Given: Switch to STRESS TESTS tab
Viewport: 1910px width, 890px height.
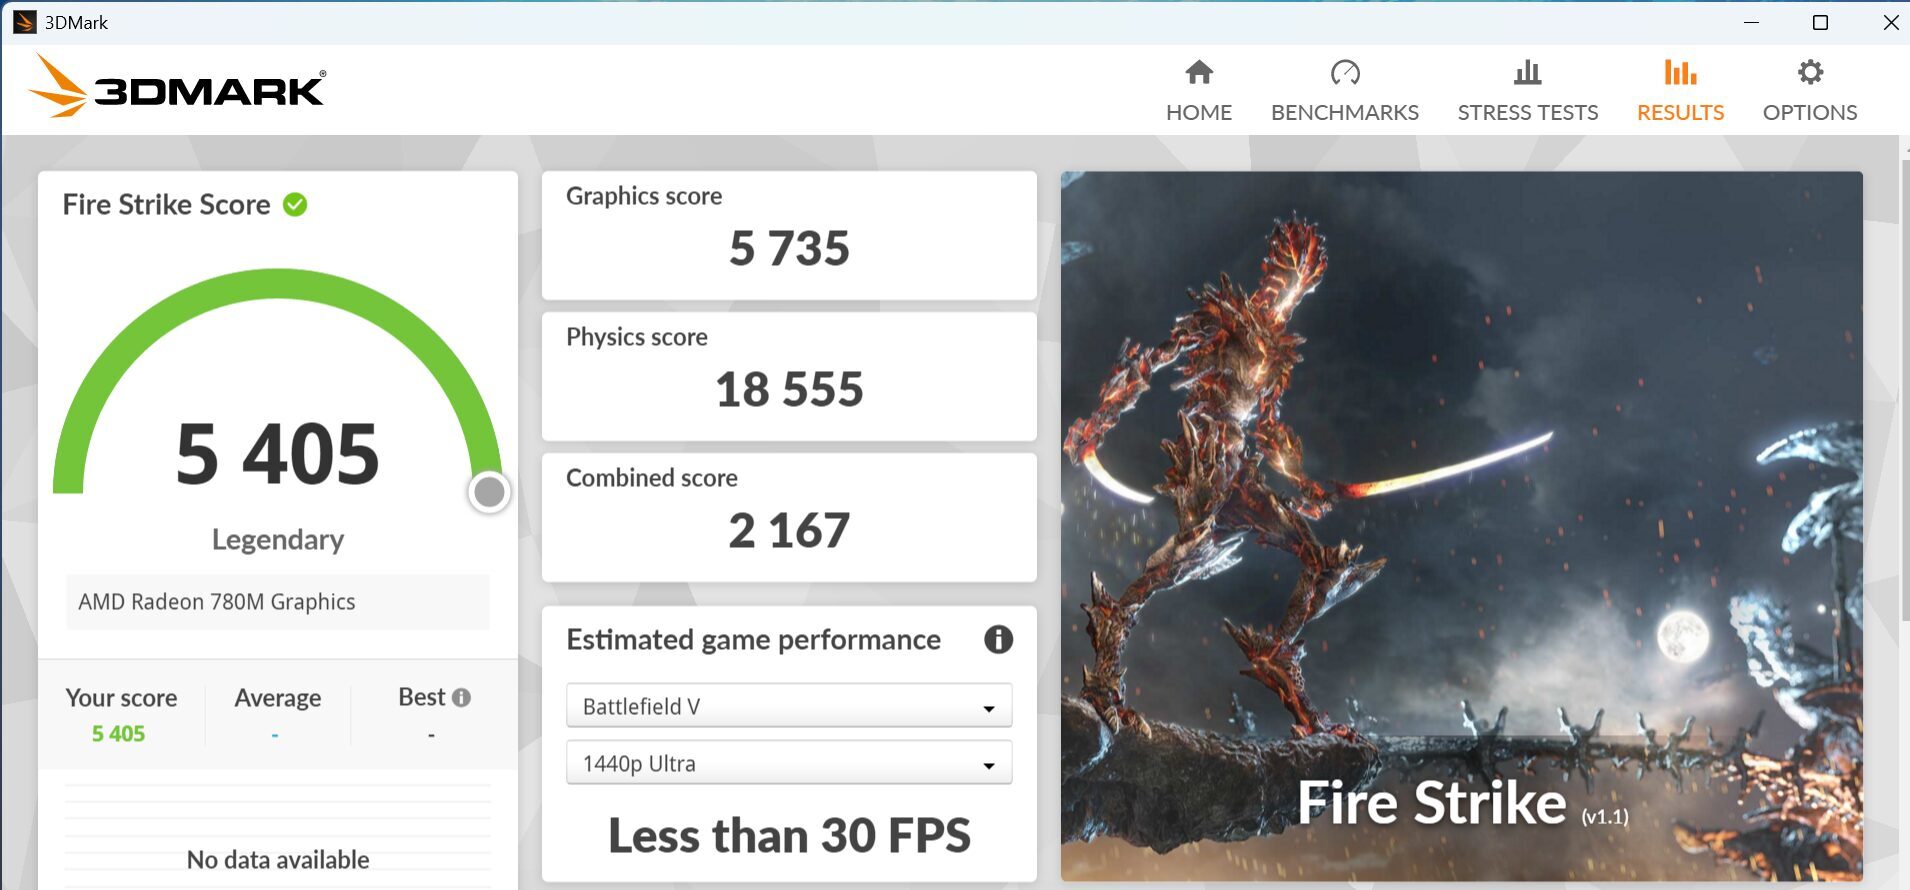Looking at the screenshot, I should [1527, 90].
